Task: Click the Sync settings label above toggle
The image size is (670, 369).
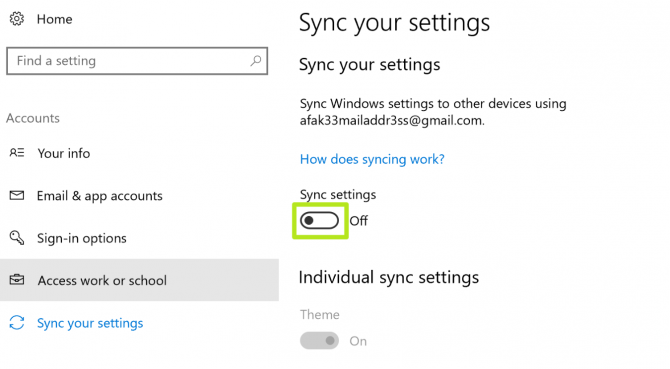Action: [338, 195]
